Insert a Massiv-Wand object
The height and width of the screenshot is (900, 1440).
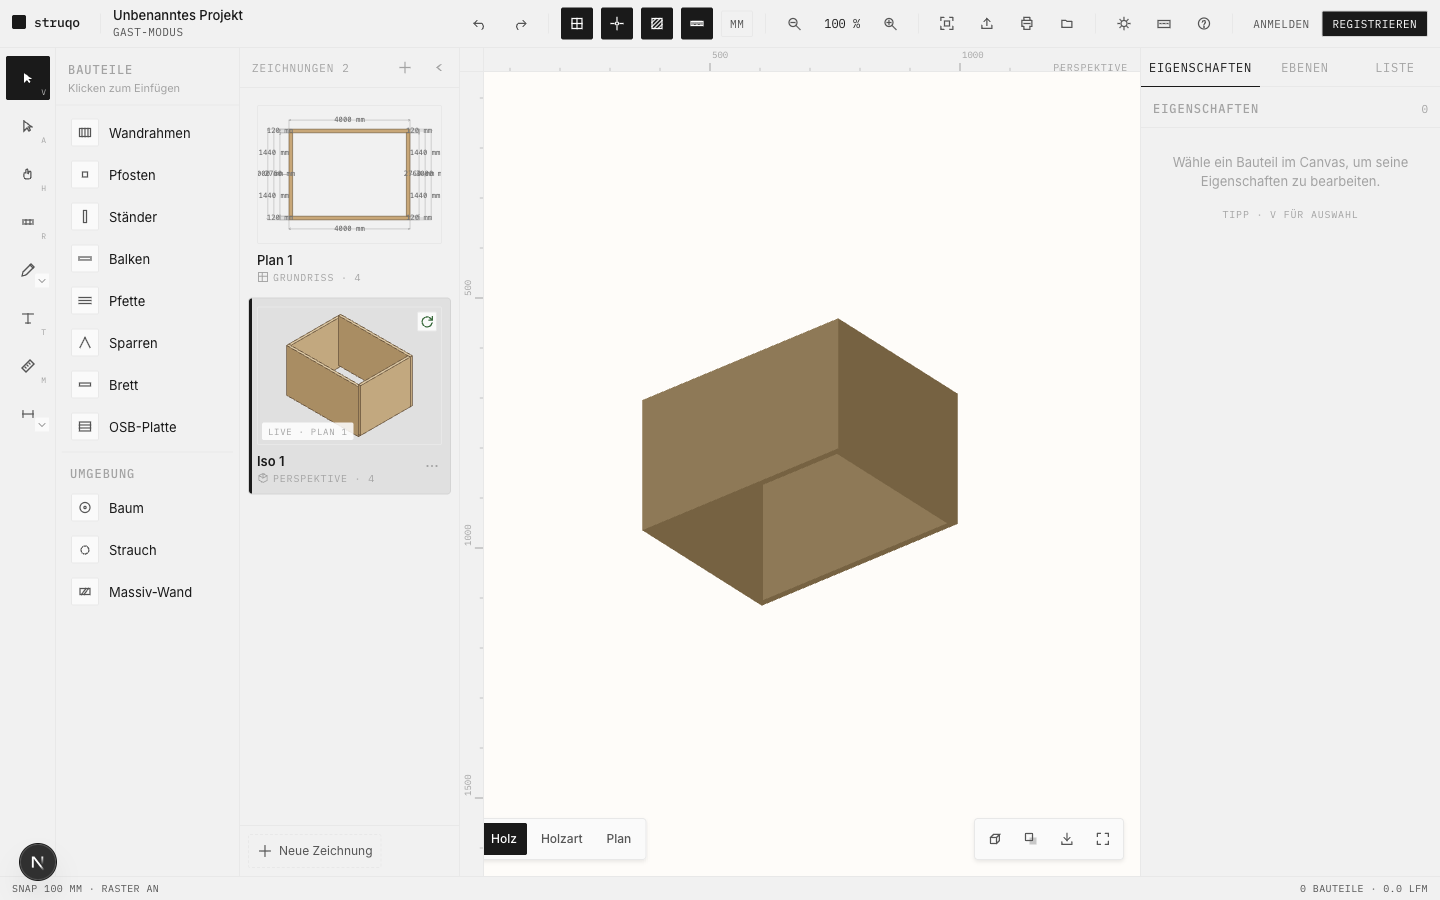tap(148, 592)
